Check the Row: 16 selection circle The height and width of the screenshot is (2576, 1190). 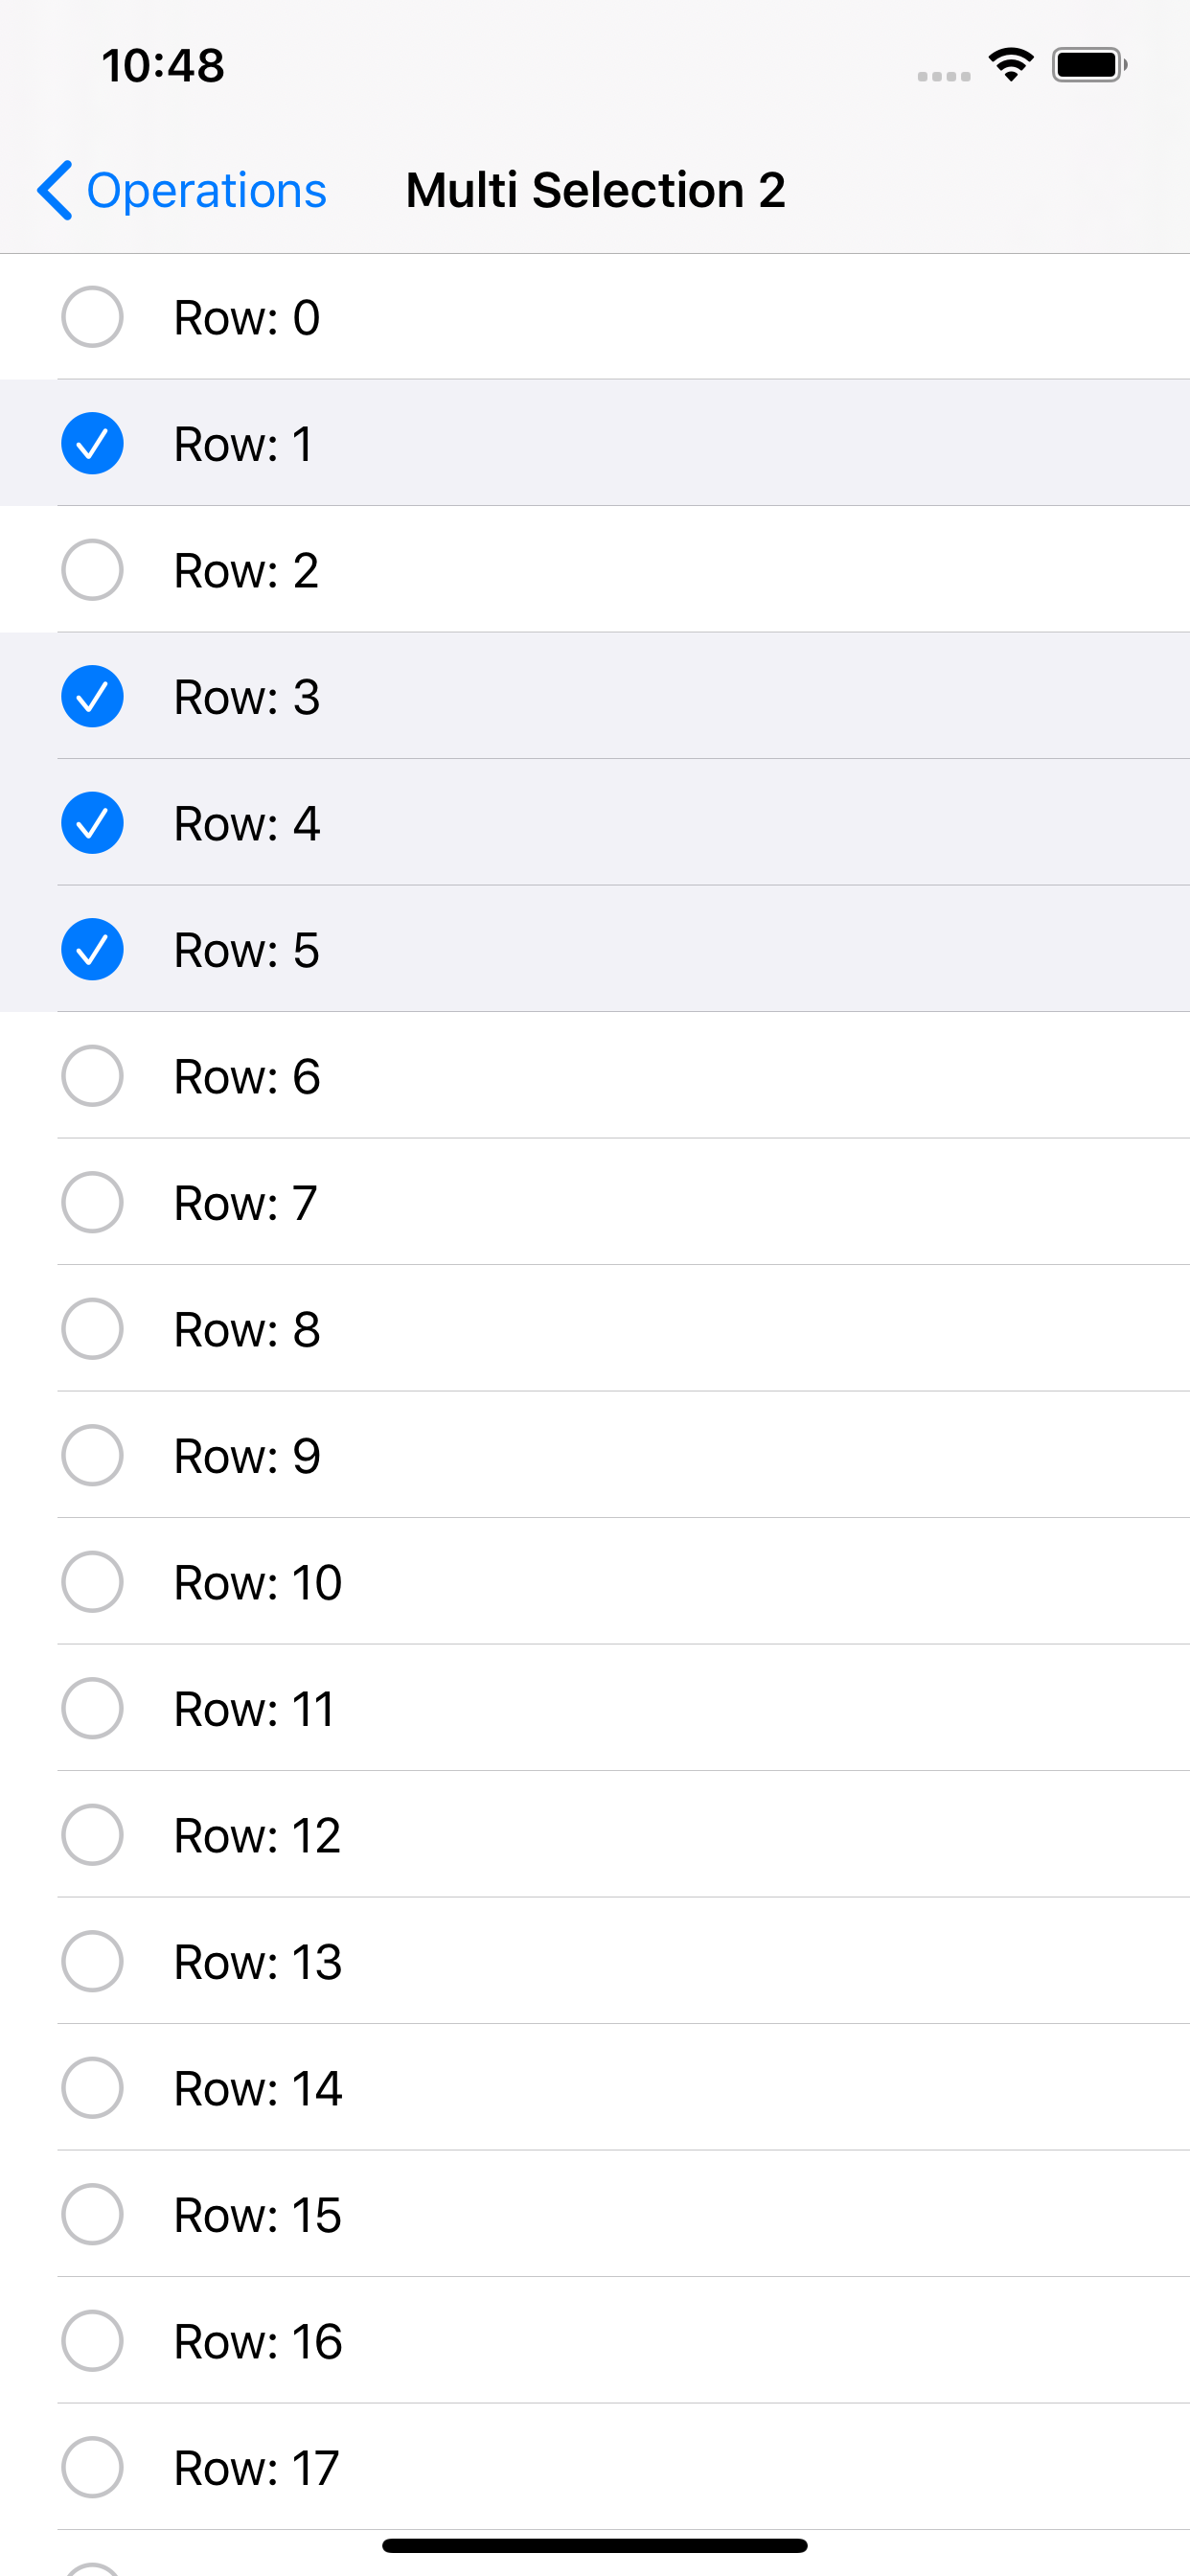92,2341
